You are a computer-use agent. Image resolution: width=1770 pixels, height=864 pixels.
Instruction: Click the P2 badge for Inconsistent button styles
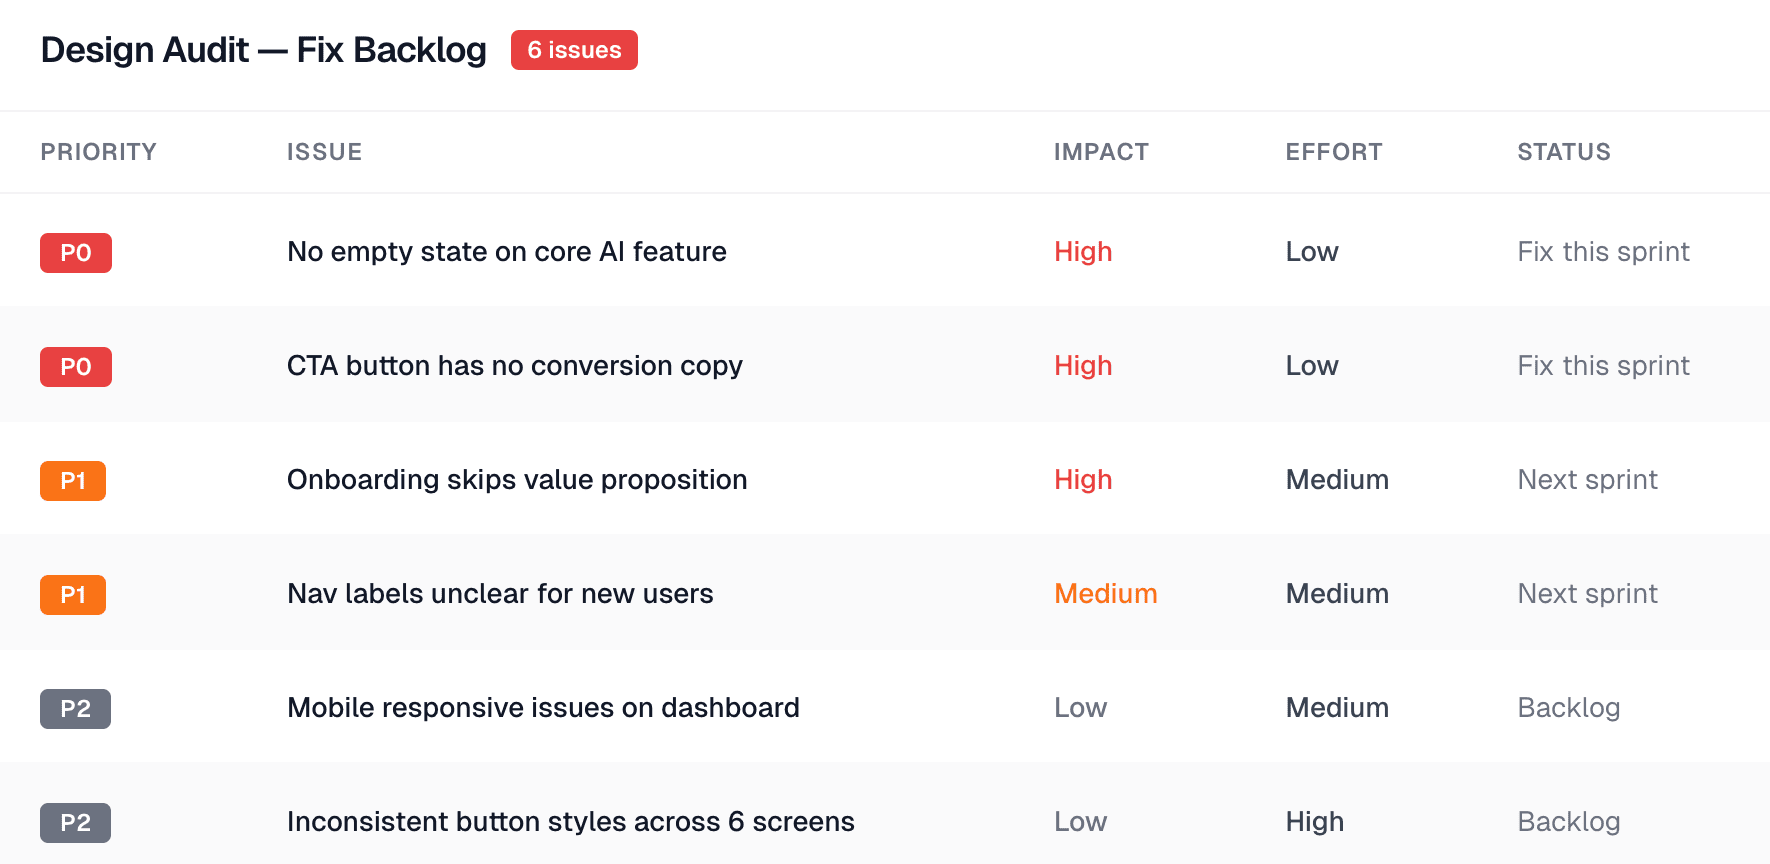[x=75, y=823]
